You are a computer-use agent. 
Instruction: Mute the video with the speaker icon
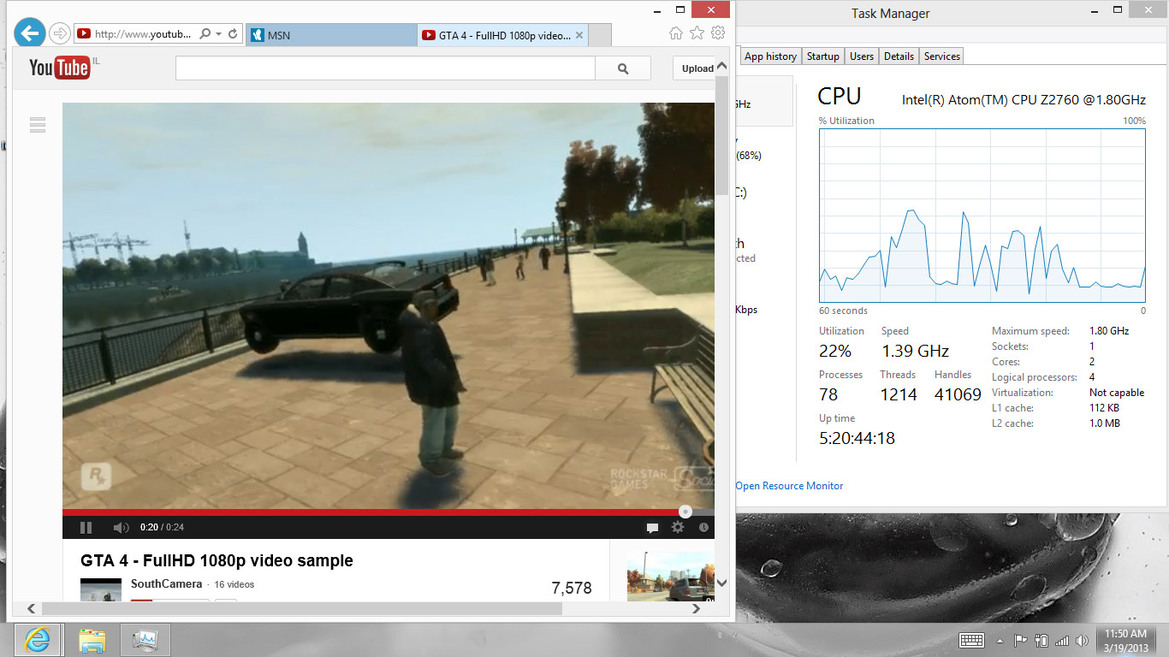click(120, 527)
